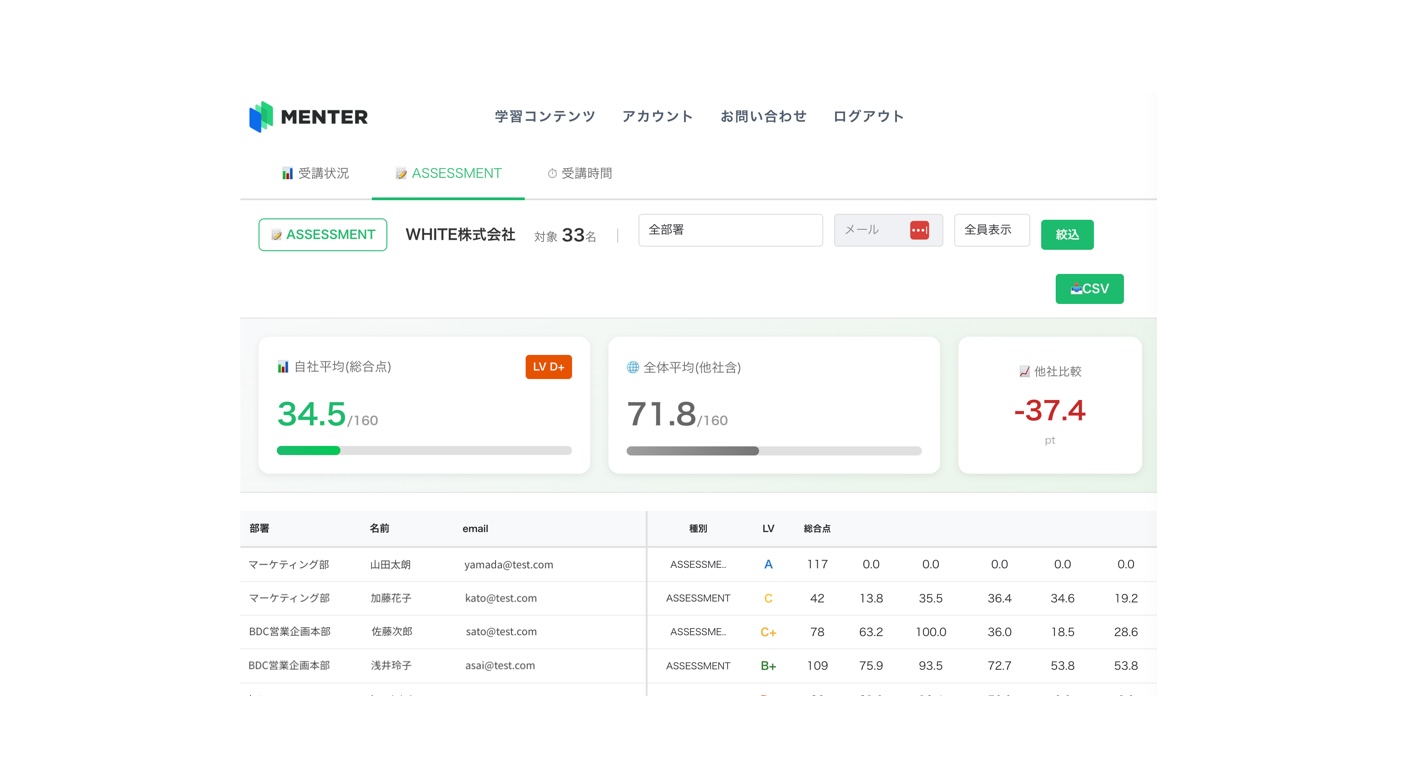Click the 71.8 overall average score
1408x768 pixels.
(661, 414)
